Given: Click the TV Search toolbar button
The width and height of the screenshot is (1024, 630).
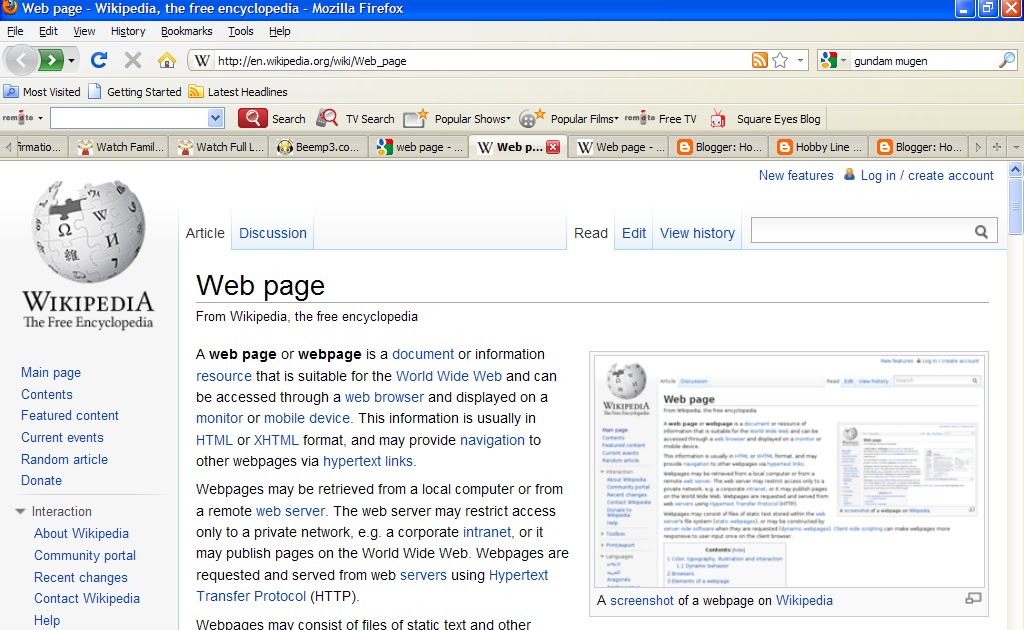Looking at the screenshot, I should coord(356,118).
